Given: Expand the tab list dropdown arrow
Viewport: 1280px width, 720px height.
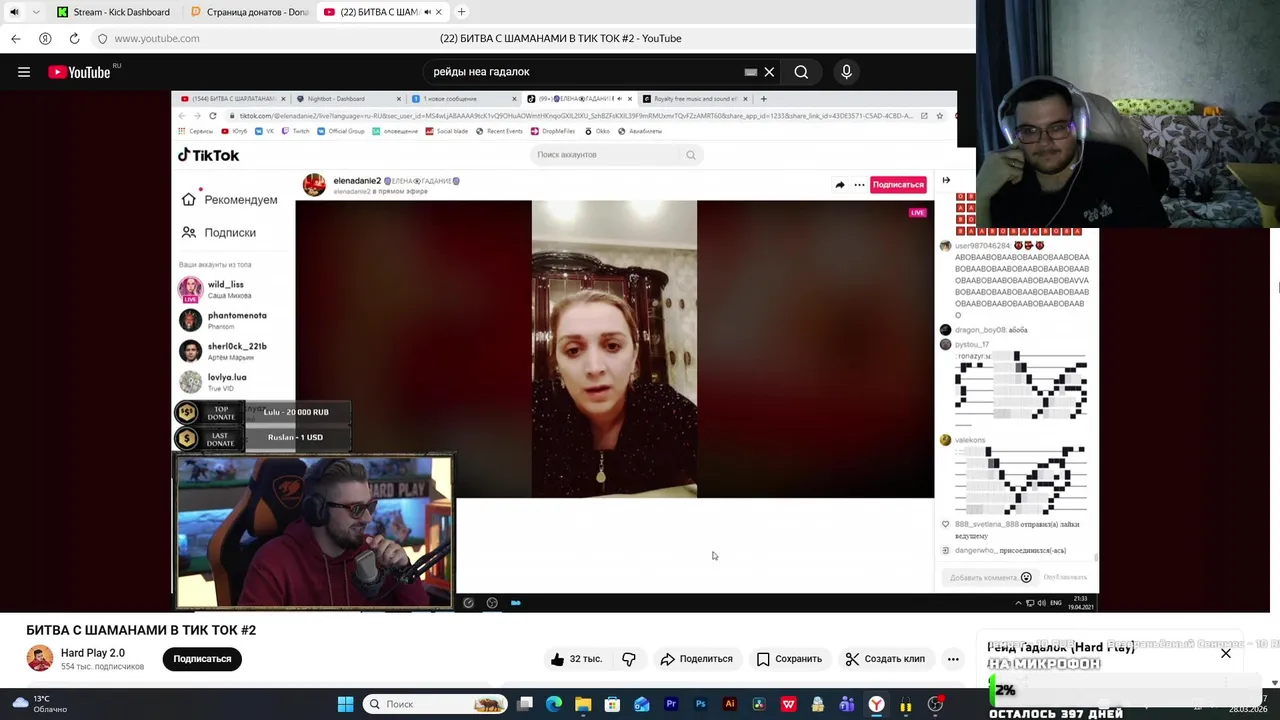Looking at the screenshot, I should 36,12.
